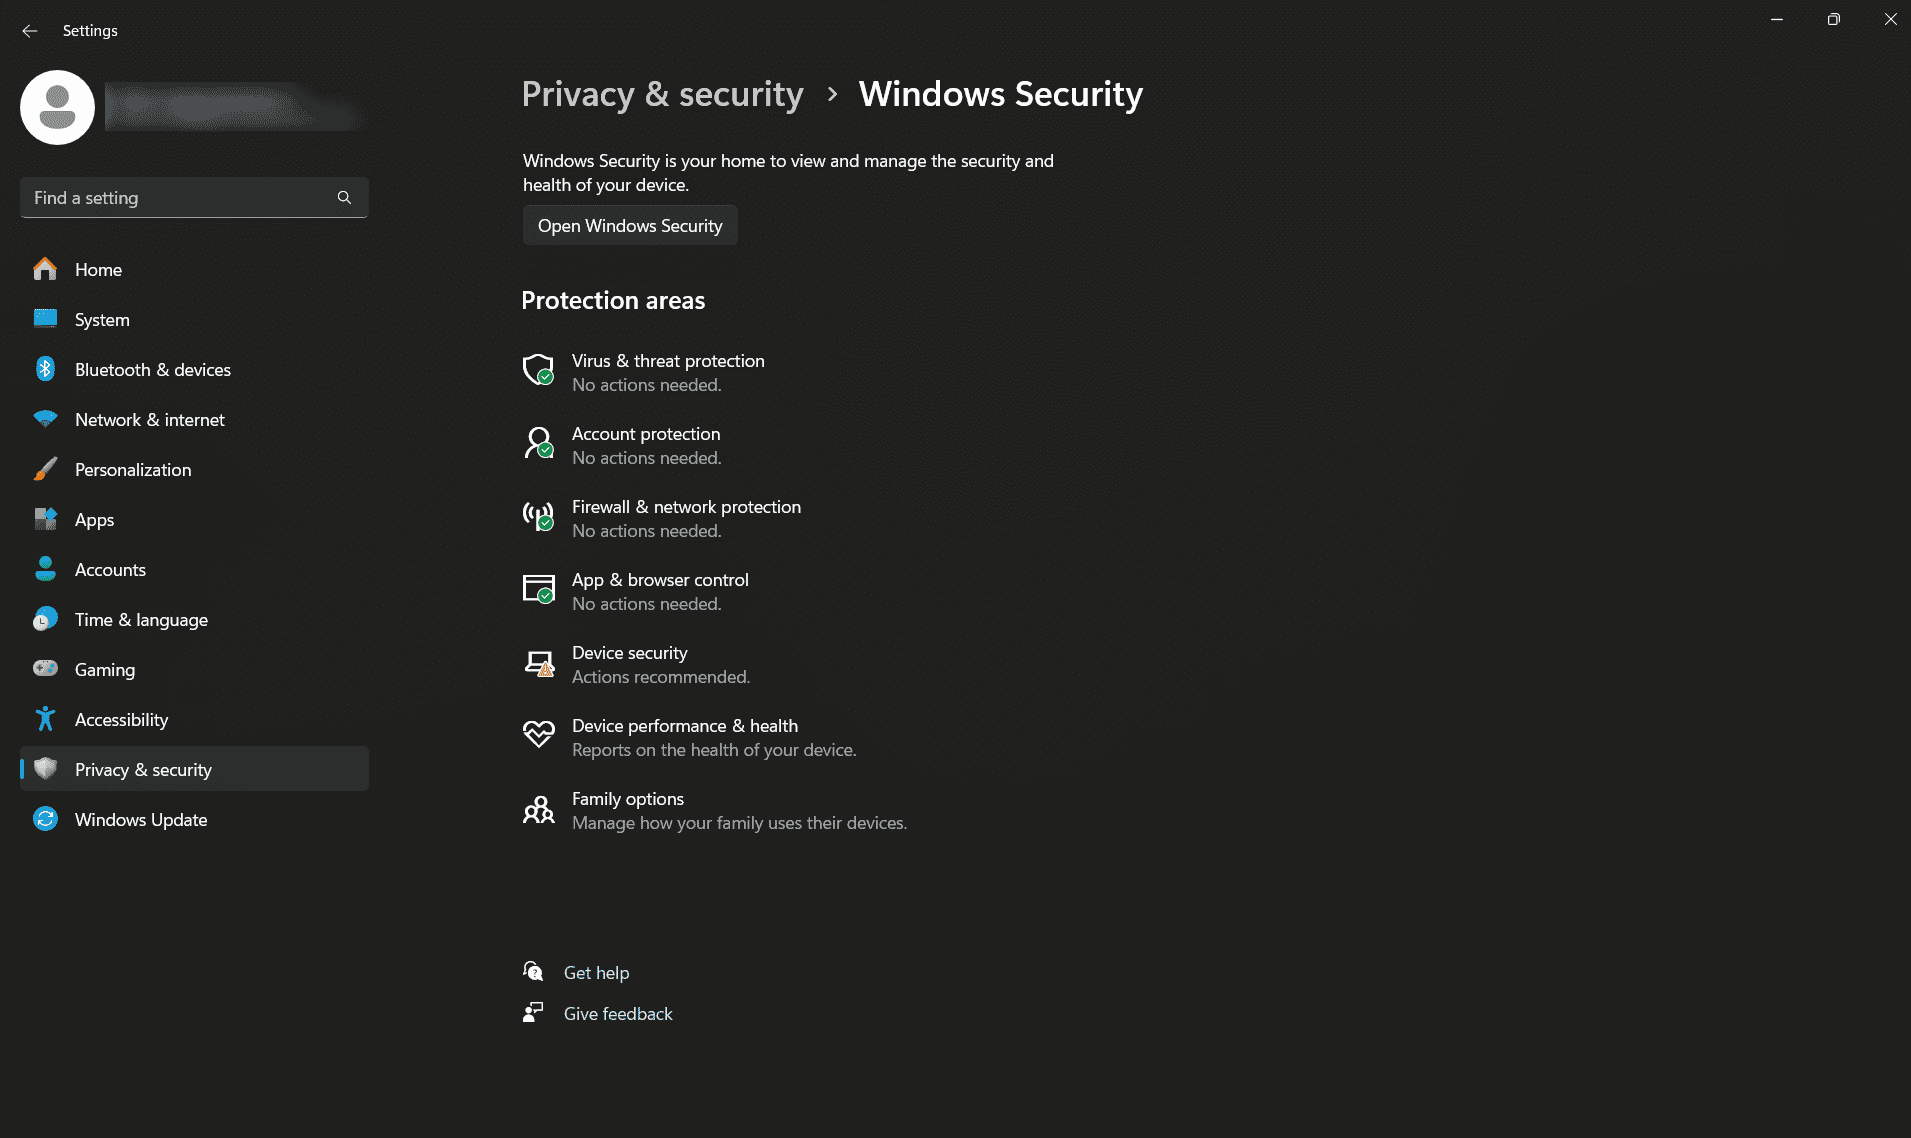The height and width of the screenshot is (1138, 1911).
Task: Open the Get help support icon
Action: click(x=533, y=971)
